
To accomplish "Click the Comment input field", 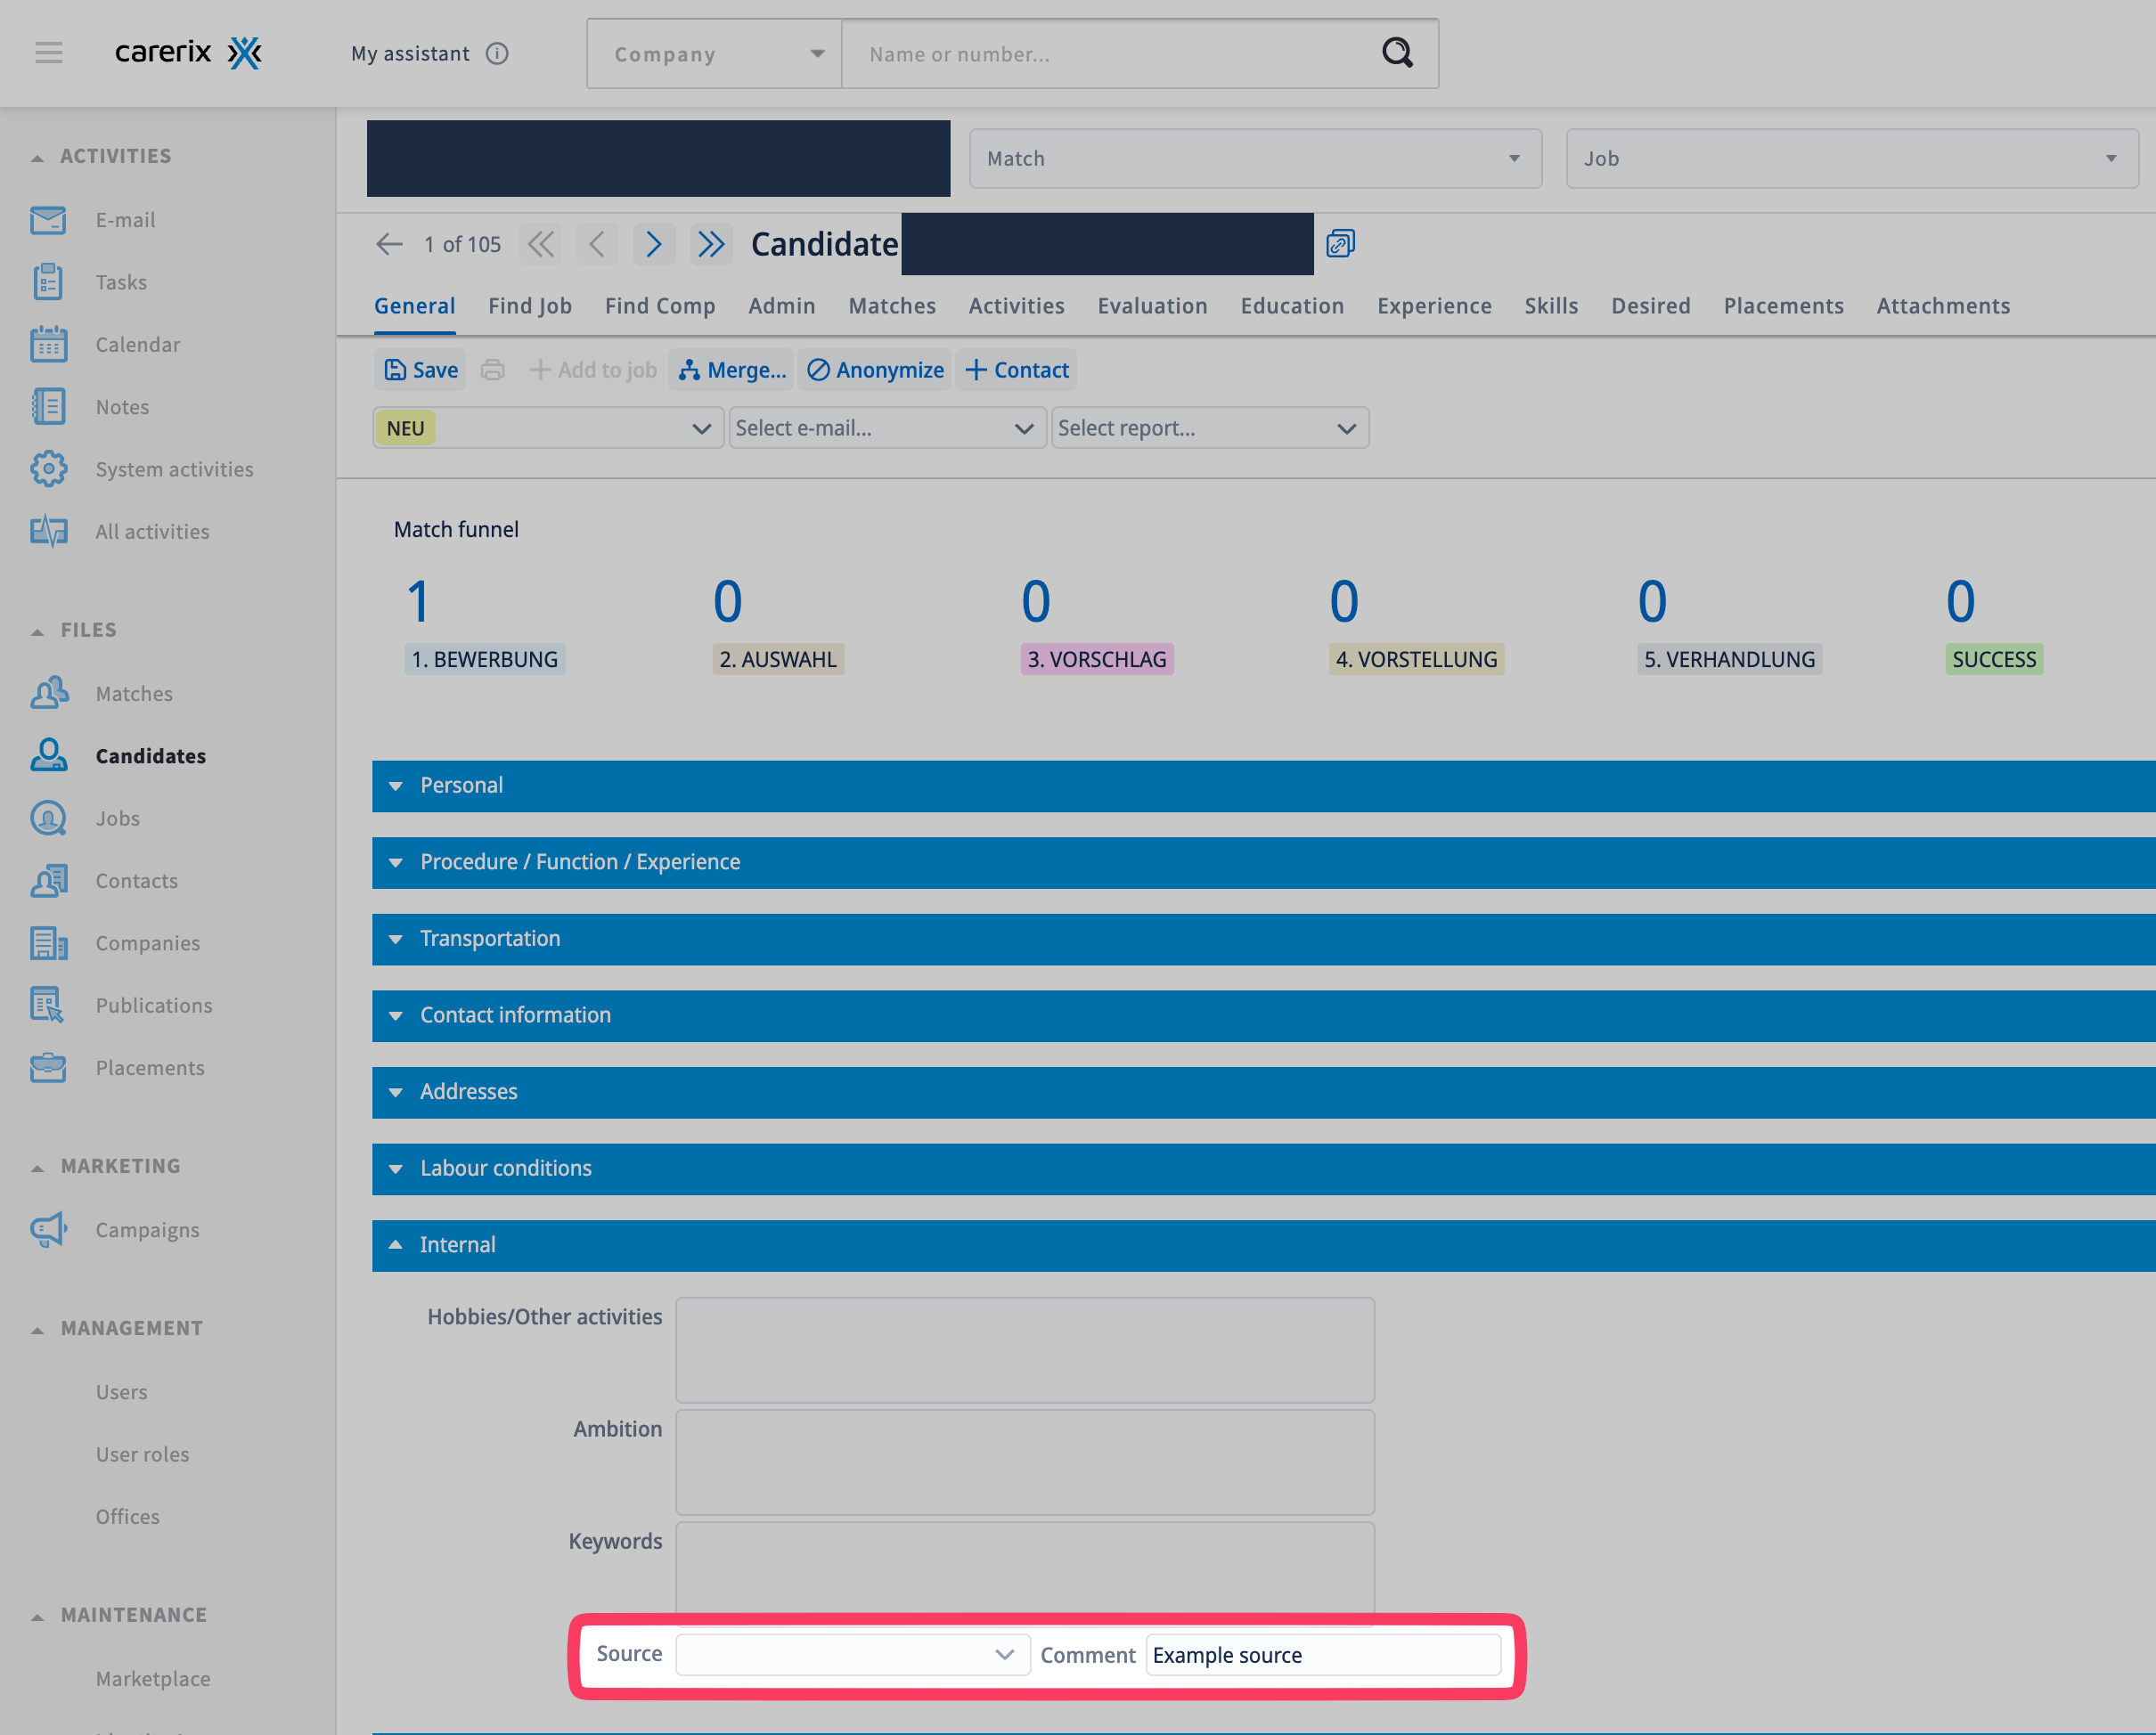I will coord(1322,1654).
